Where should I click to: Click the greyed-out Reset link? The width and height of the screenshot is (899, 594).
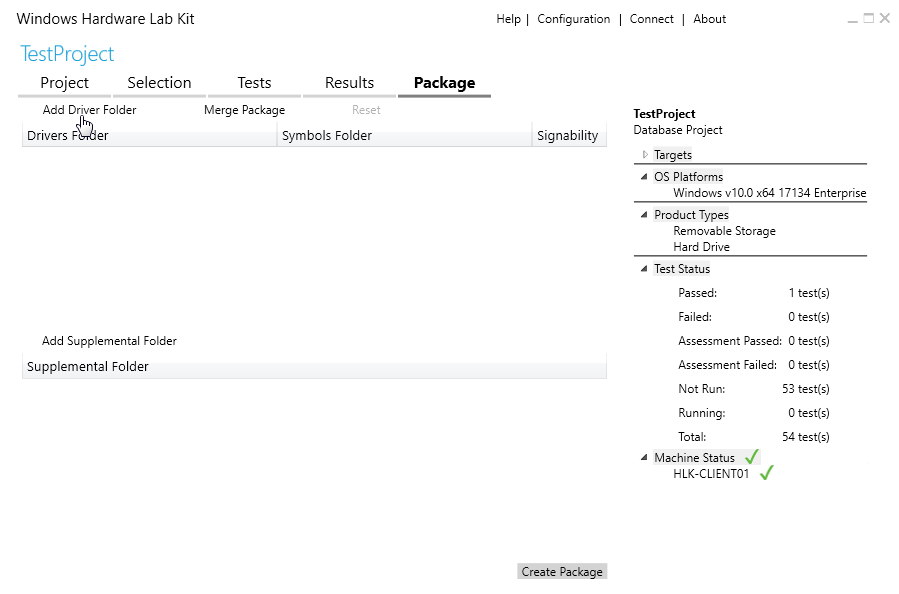[x=366, y=110]
